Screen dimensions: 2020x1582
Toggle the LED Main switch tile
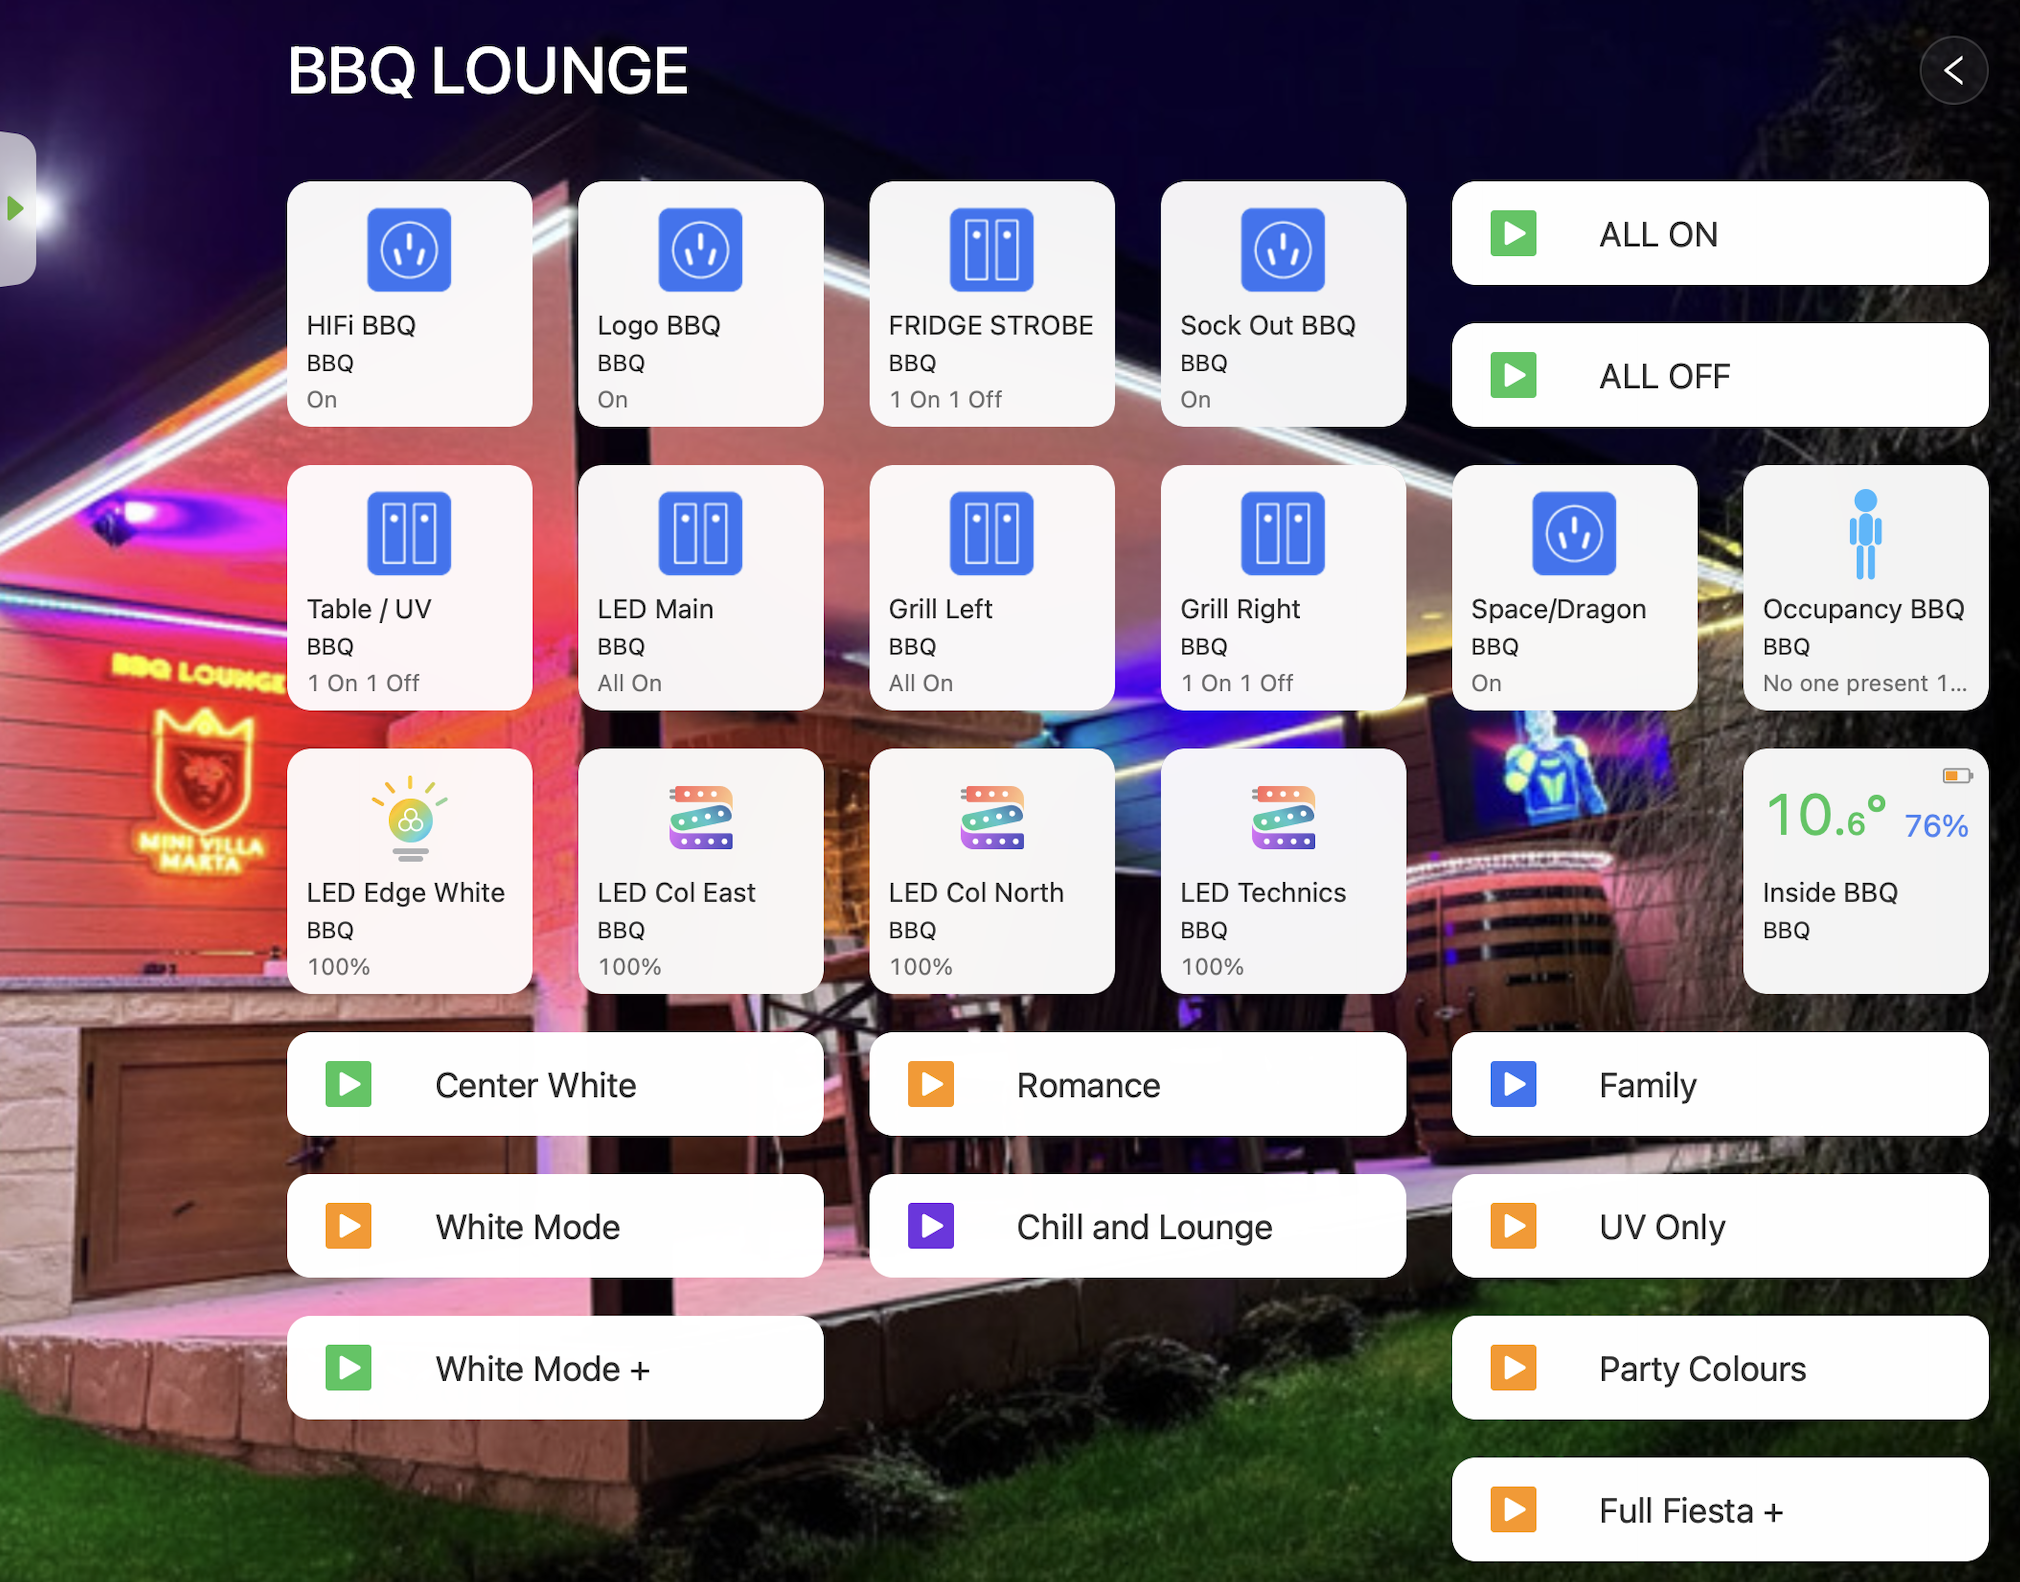click(x=699, y=588)
